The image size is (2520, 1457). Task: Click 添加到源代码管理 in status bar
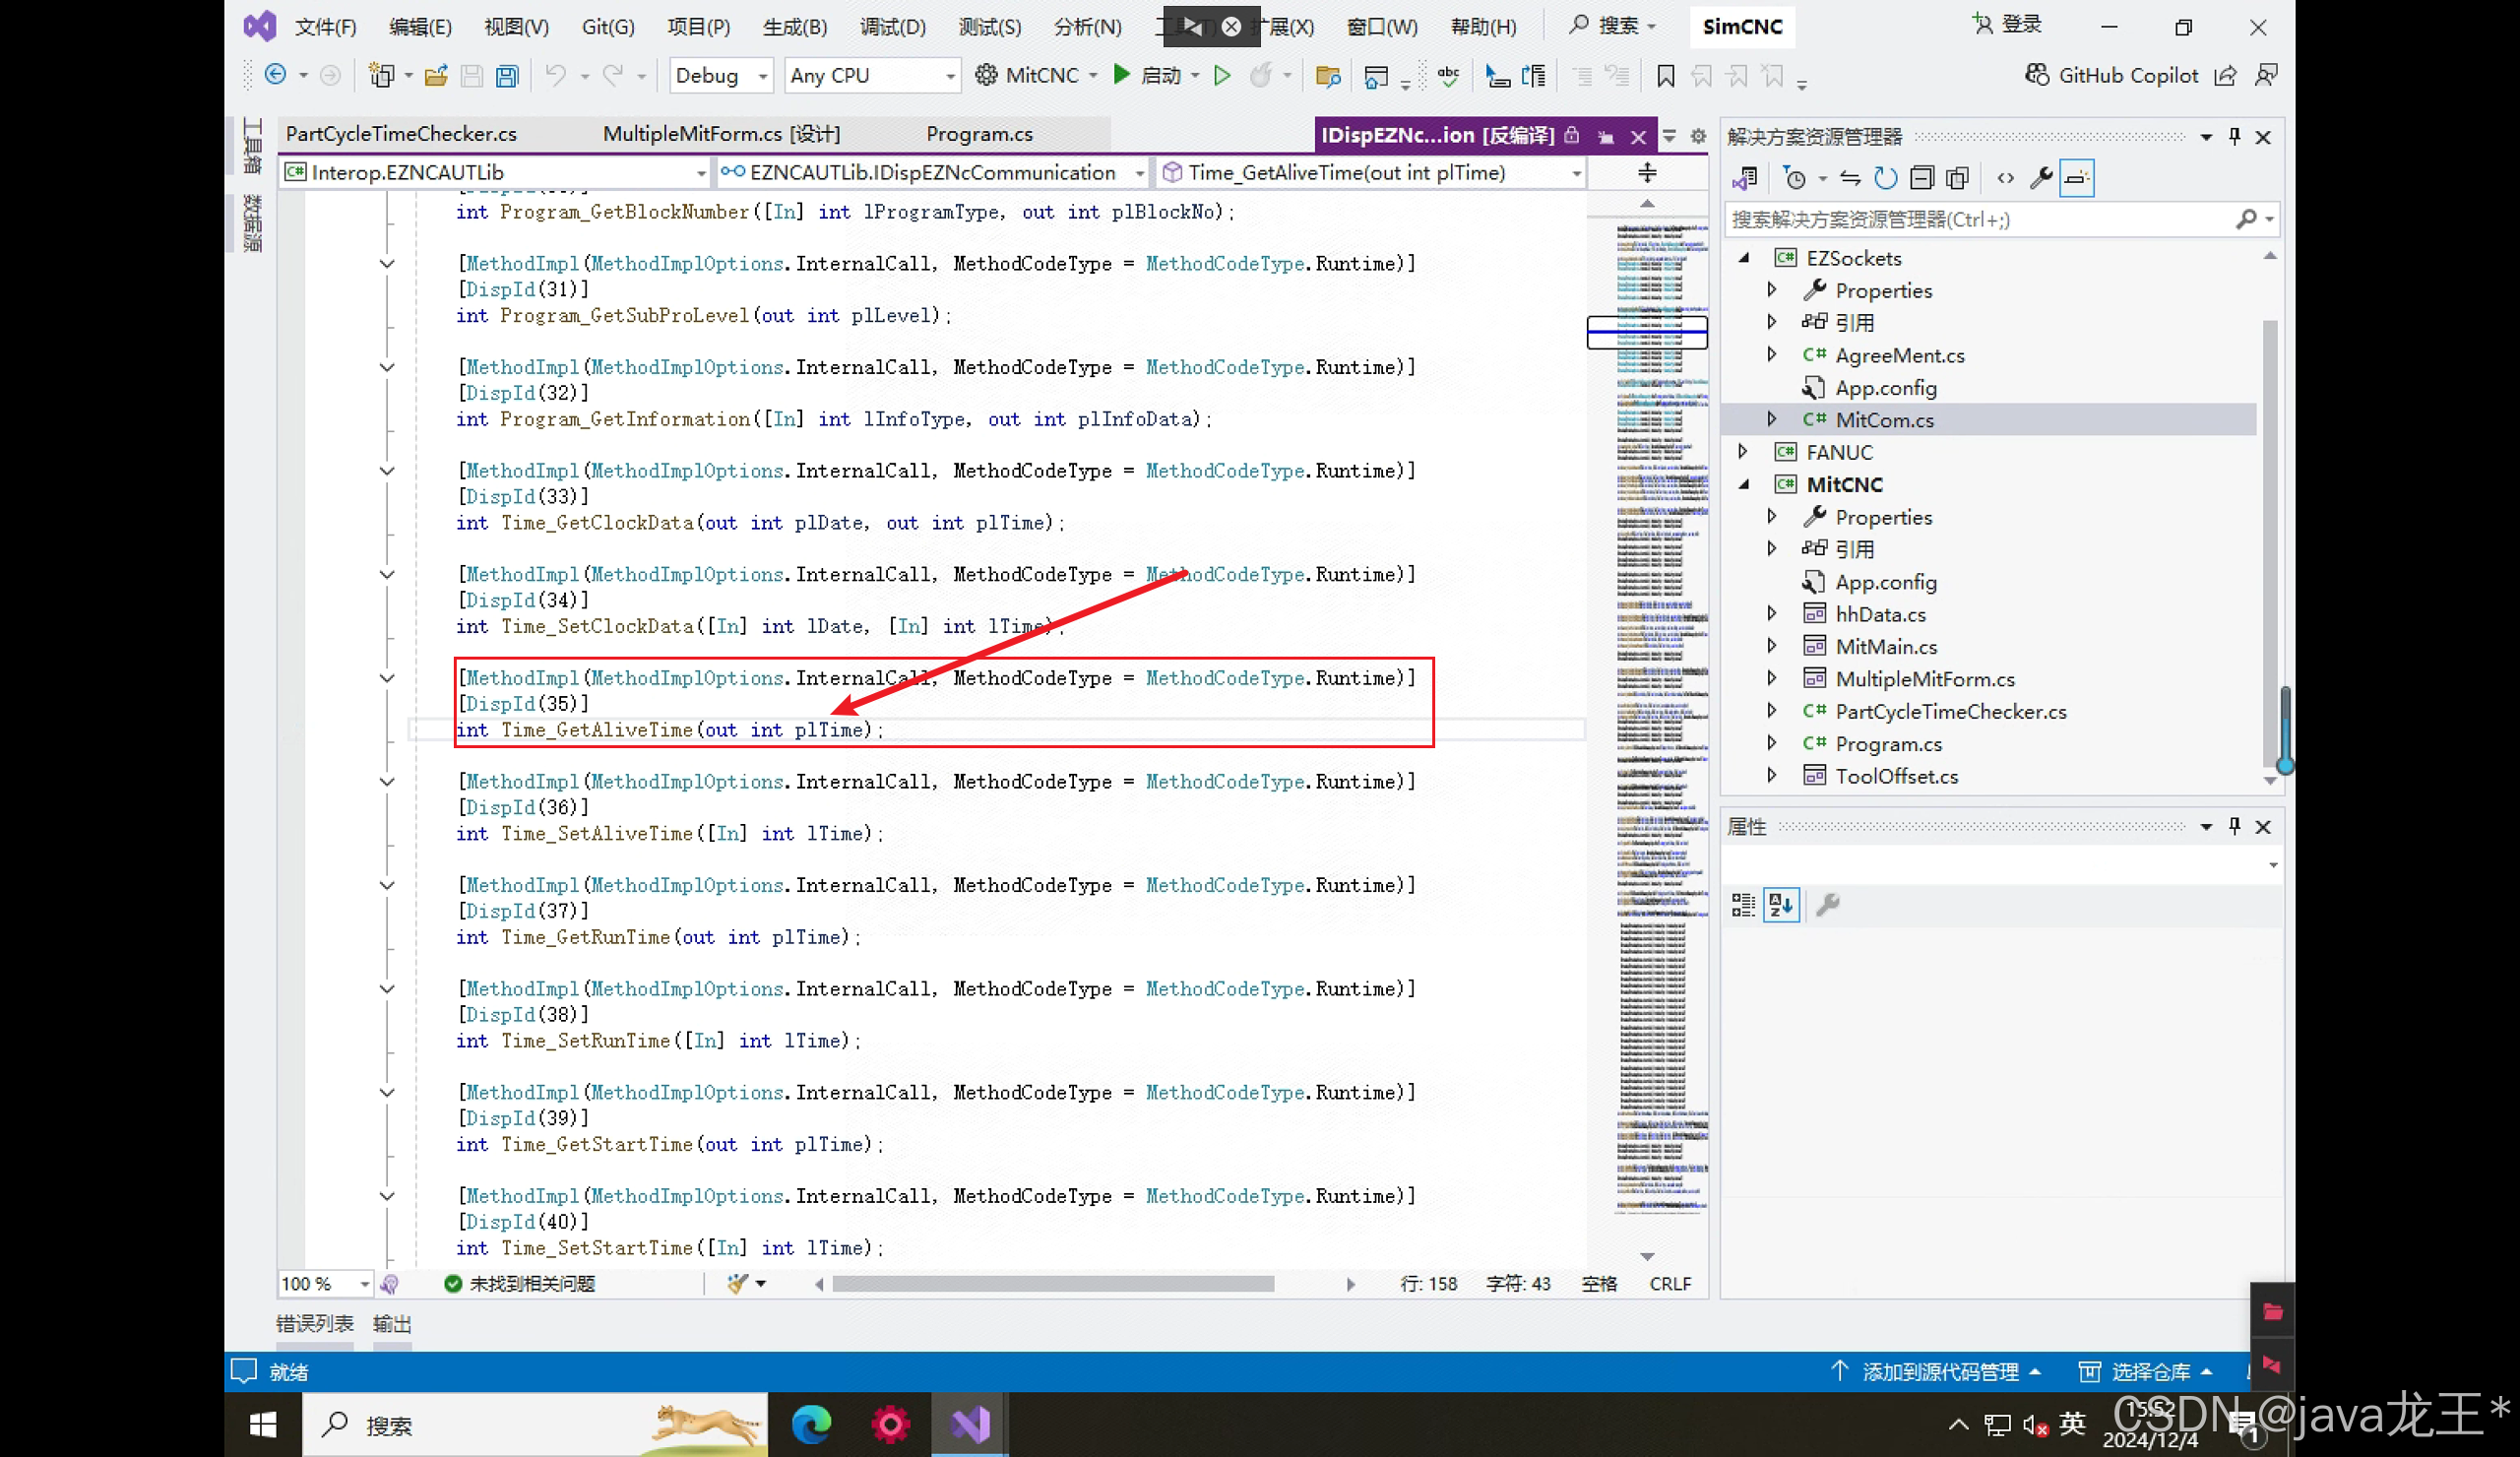[1939, 1371]
